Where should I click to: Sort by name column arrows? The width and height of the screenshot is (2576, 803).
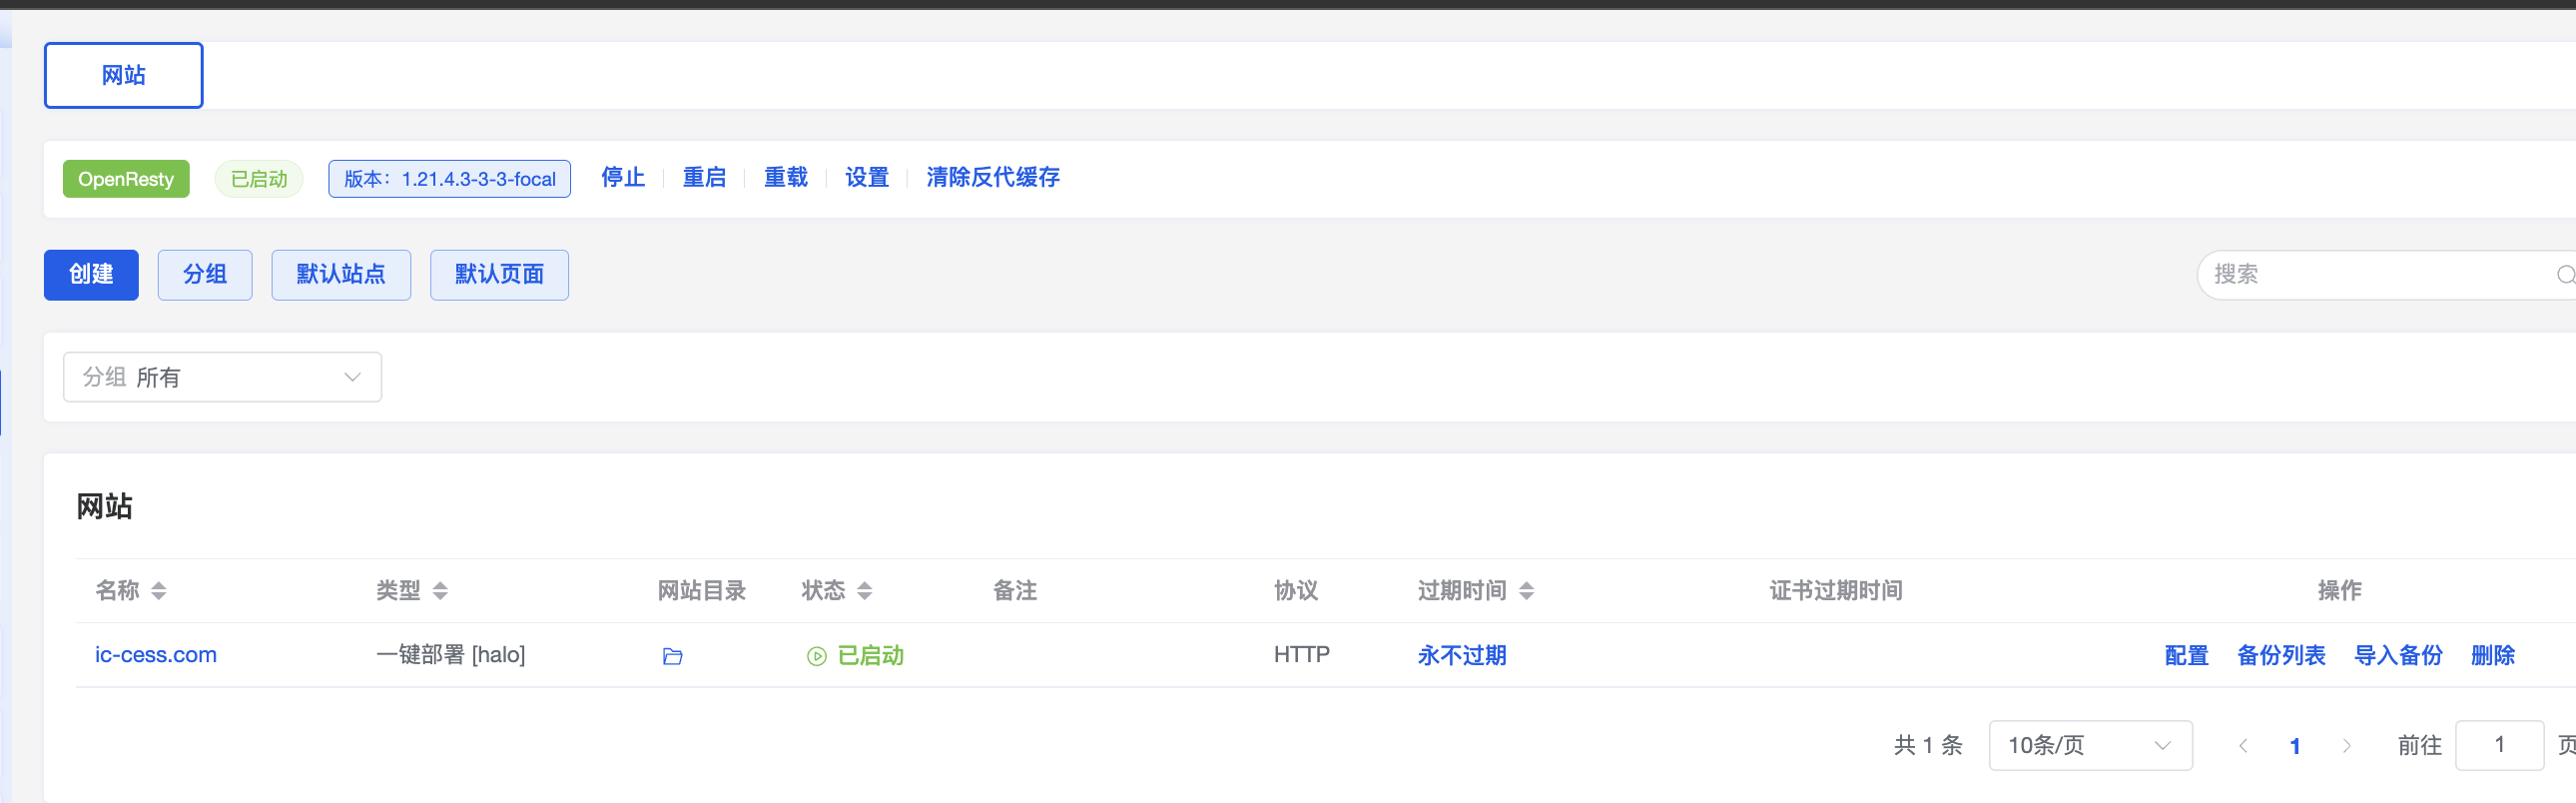point(158,591)
